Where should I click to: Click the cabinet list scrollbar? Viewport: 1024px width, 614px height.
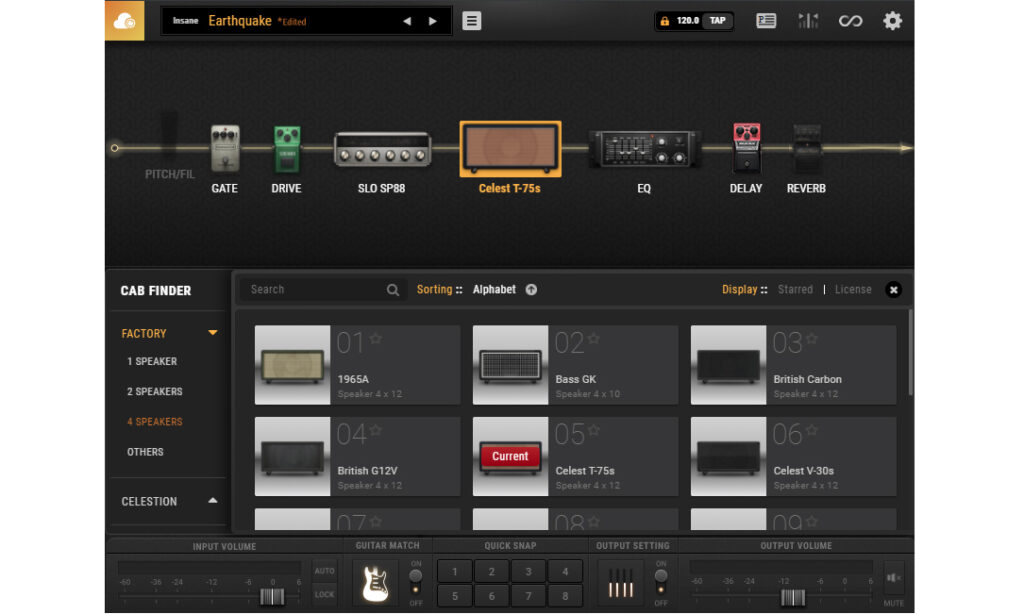[910, 353]
